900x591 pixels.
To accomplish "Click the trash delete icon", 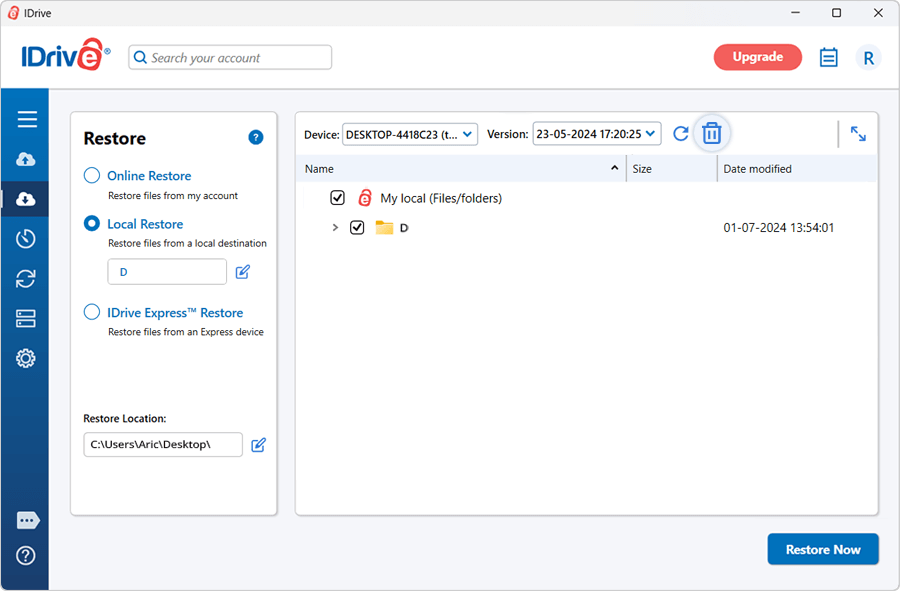I will point(712,133).
